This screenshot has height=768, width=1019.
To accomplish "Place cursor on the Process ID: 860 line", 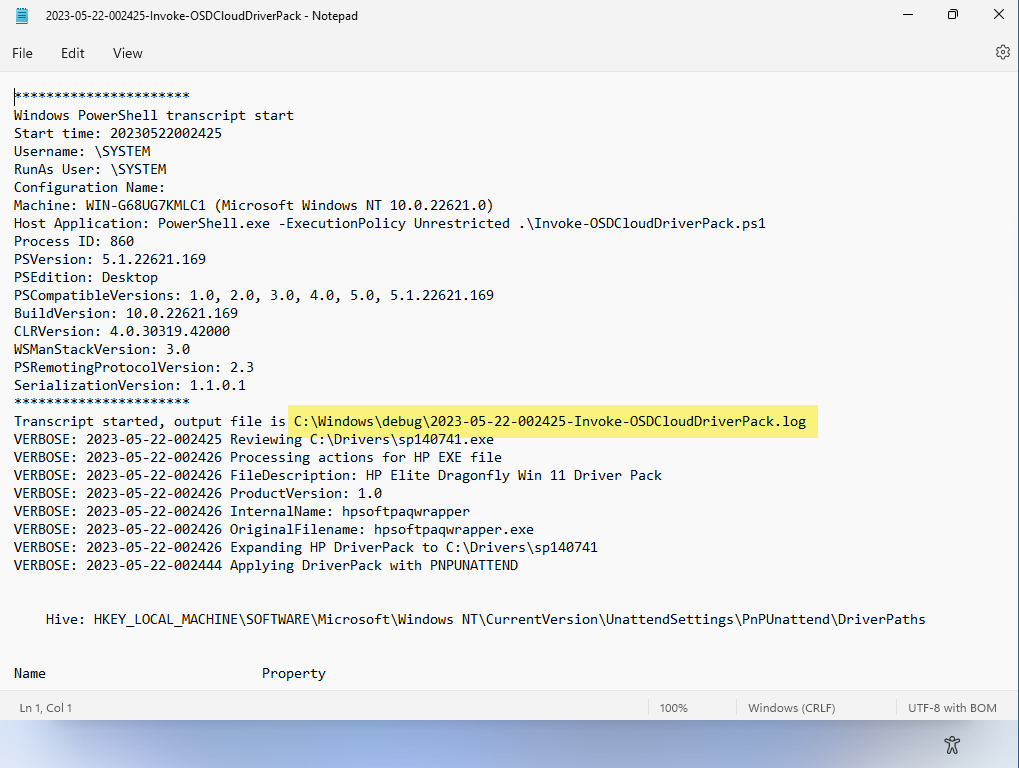I will [x=74, y=241].
